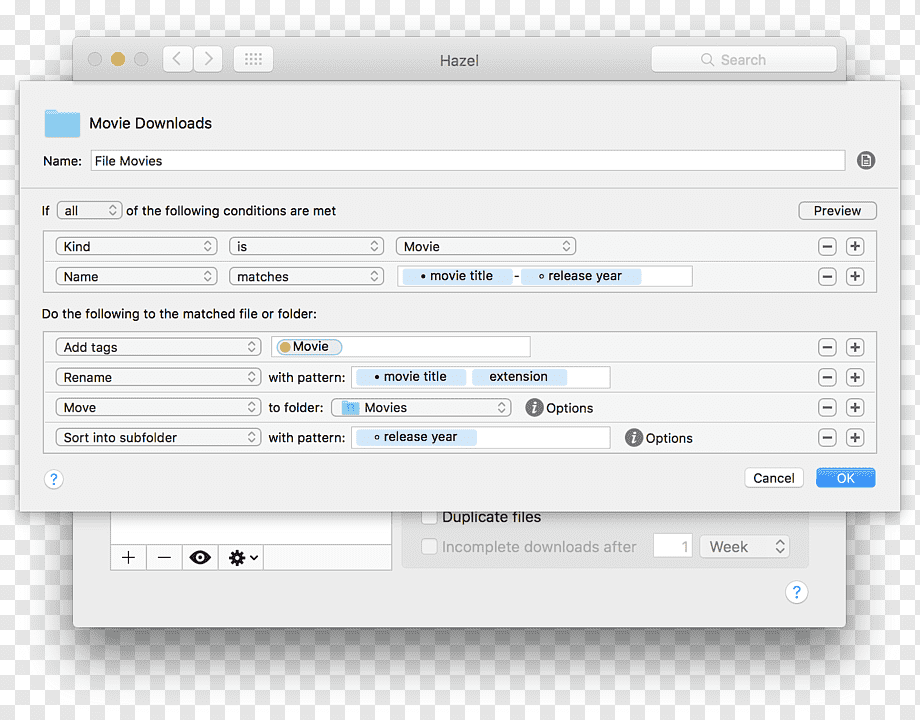Remove the Rename action row
This screenshot has width=920, height=720.
coord(827,377)
